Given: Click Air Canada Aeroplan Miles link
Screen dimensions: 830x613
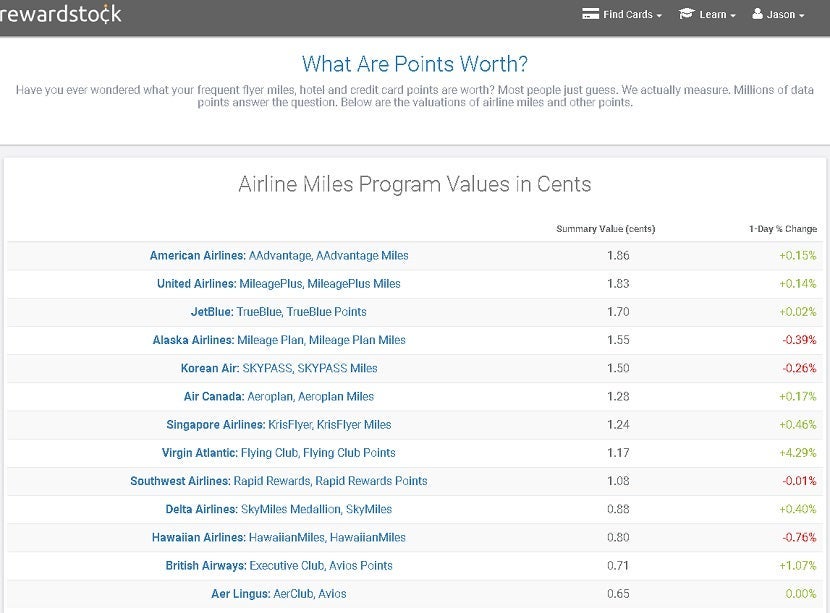Looking at the screenshot, I should (279, 397).
